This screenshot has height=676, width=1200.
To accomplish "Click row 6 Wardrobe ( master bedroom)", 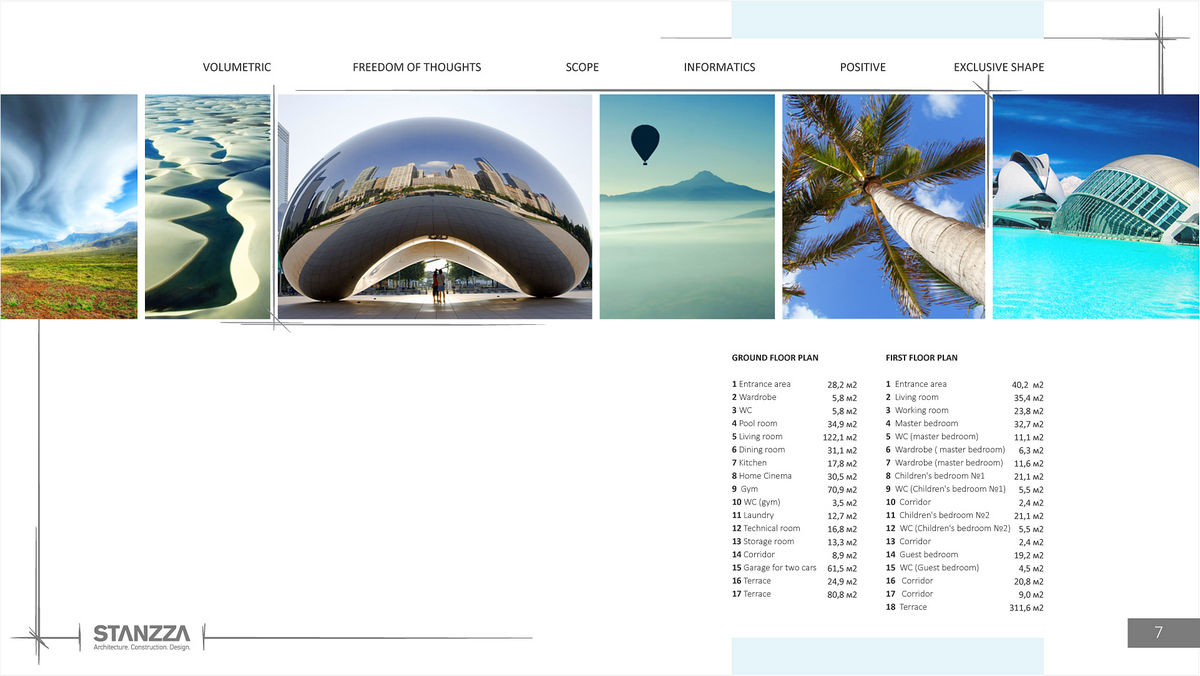I will pos(964,450).
